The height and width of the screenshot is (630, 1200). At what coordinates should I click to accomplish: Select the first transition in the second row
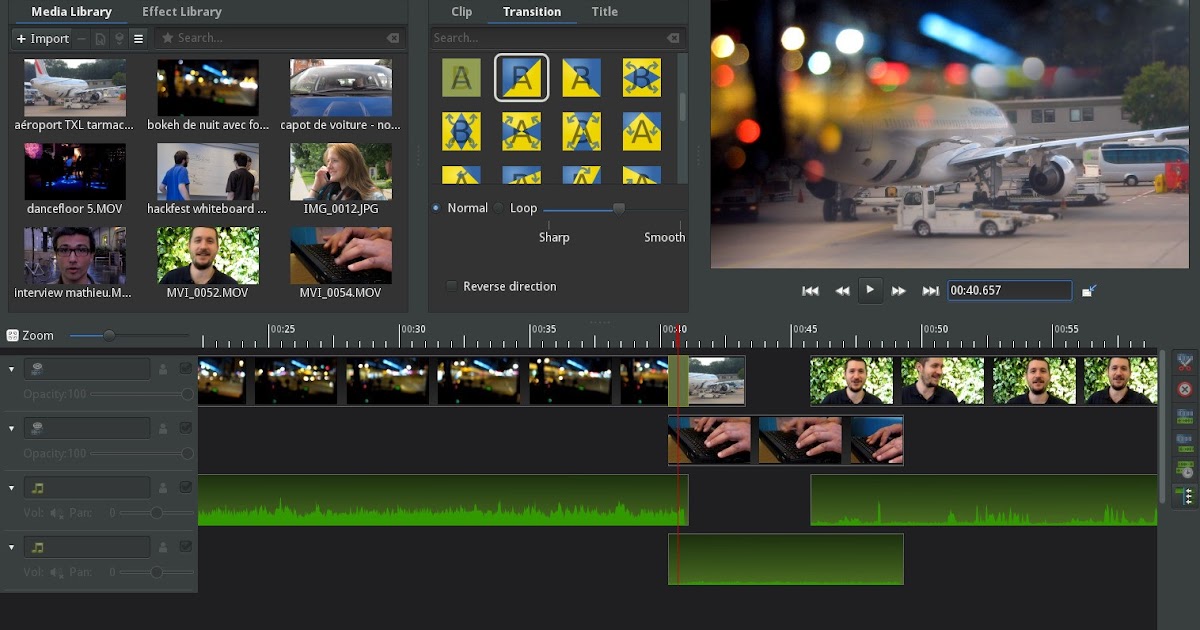(x=461, y=131)
